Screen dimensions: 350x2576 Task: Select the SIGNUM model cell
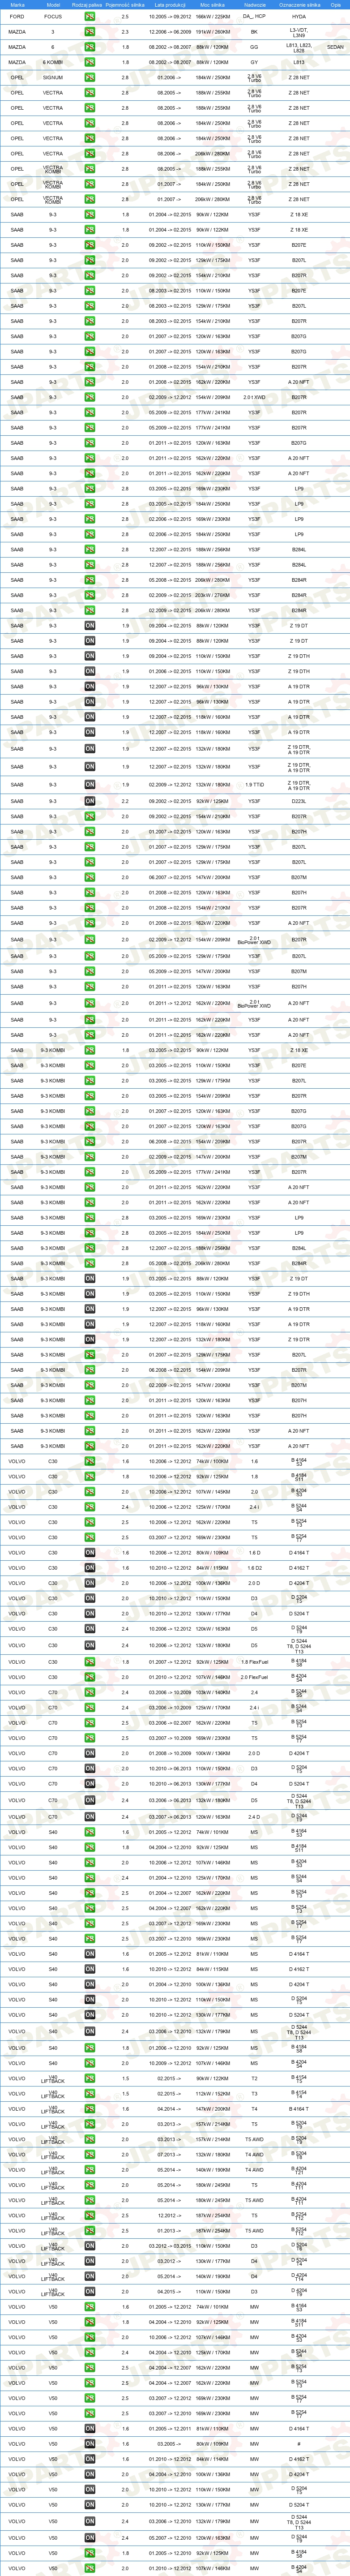(x=53, y=77)
